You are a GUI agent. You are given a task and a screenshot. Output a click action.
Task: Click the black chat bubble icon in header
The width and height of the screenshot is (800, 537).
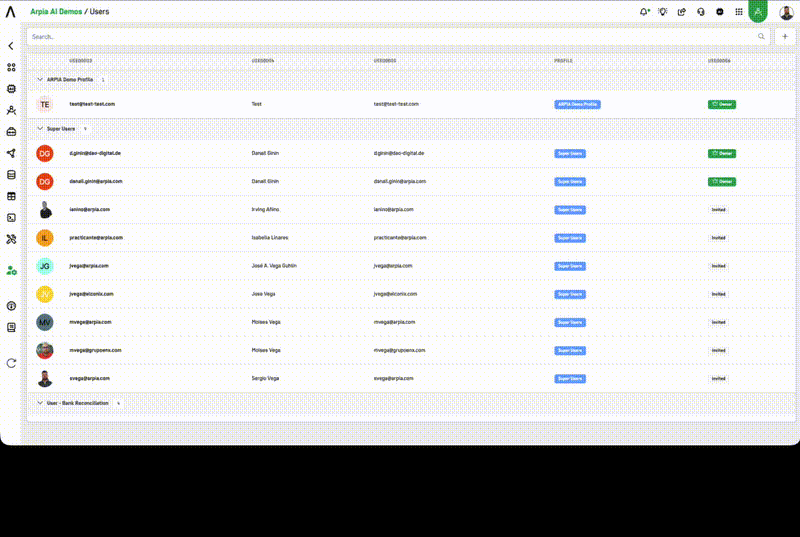pos(720,12)
